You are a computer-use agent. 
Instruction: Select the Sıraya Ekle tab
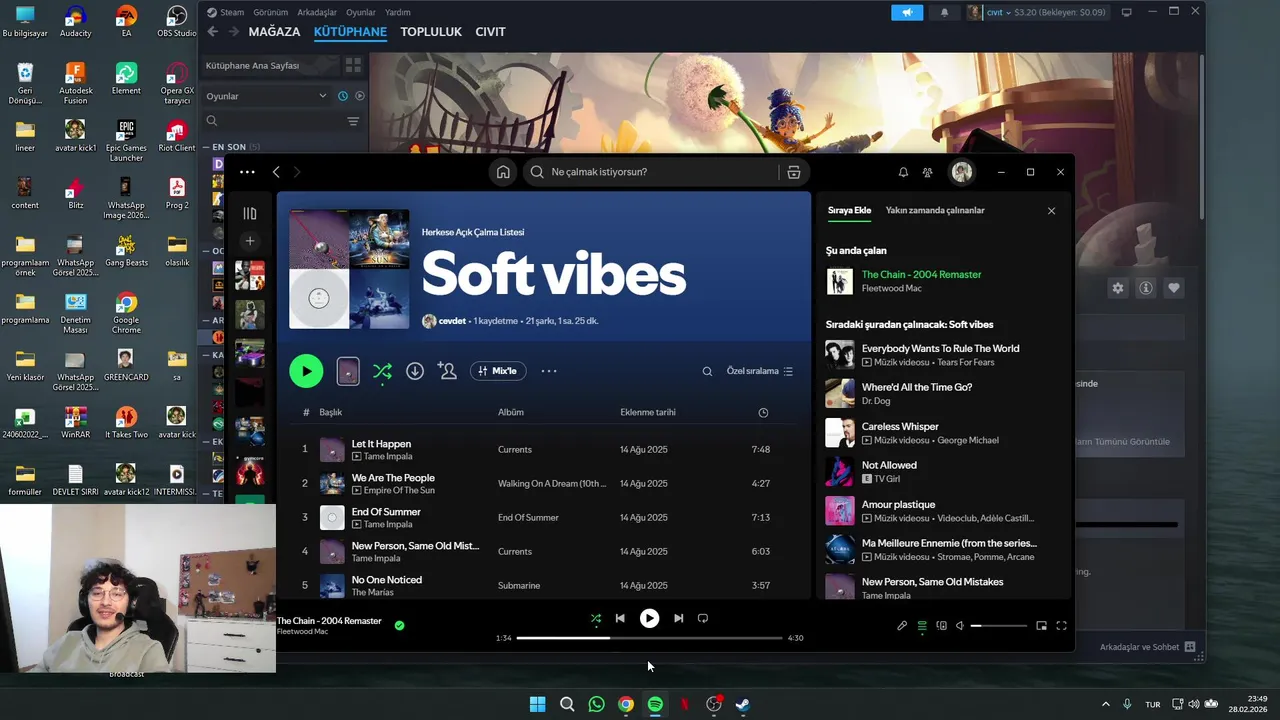849,210
